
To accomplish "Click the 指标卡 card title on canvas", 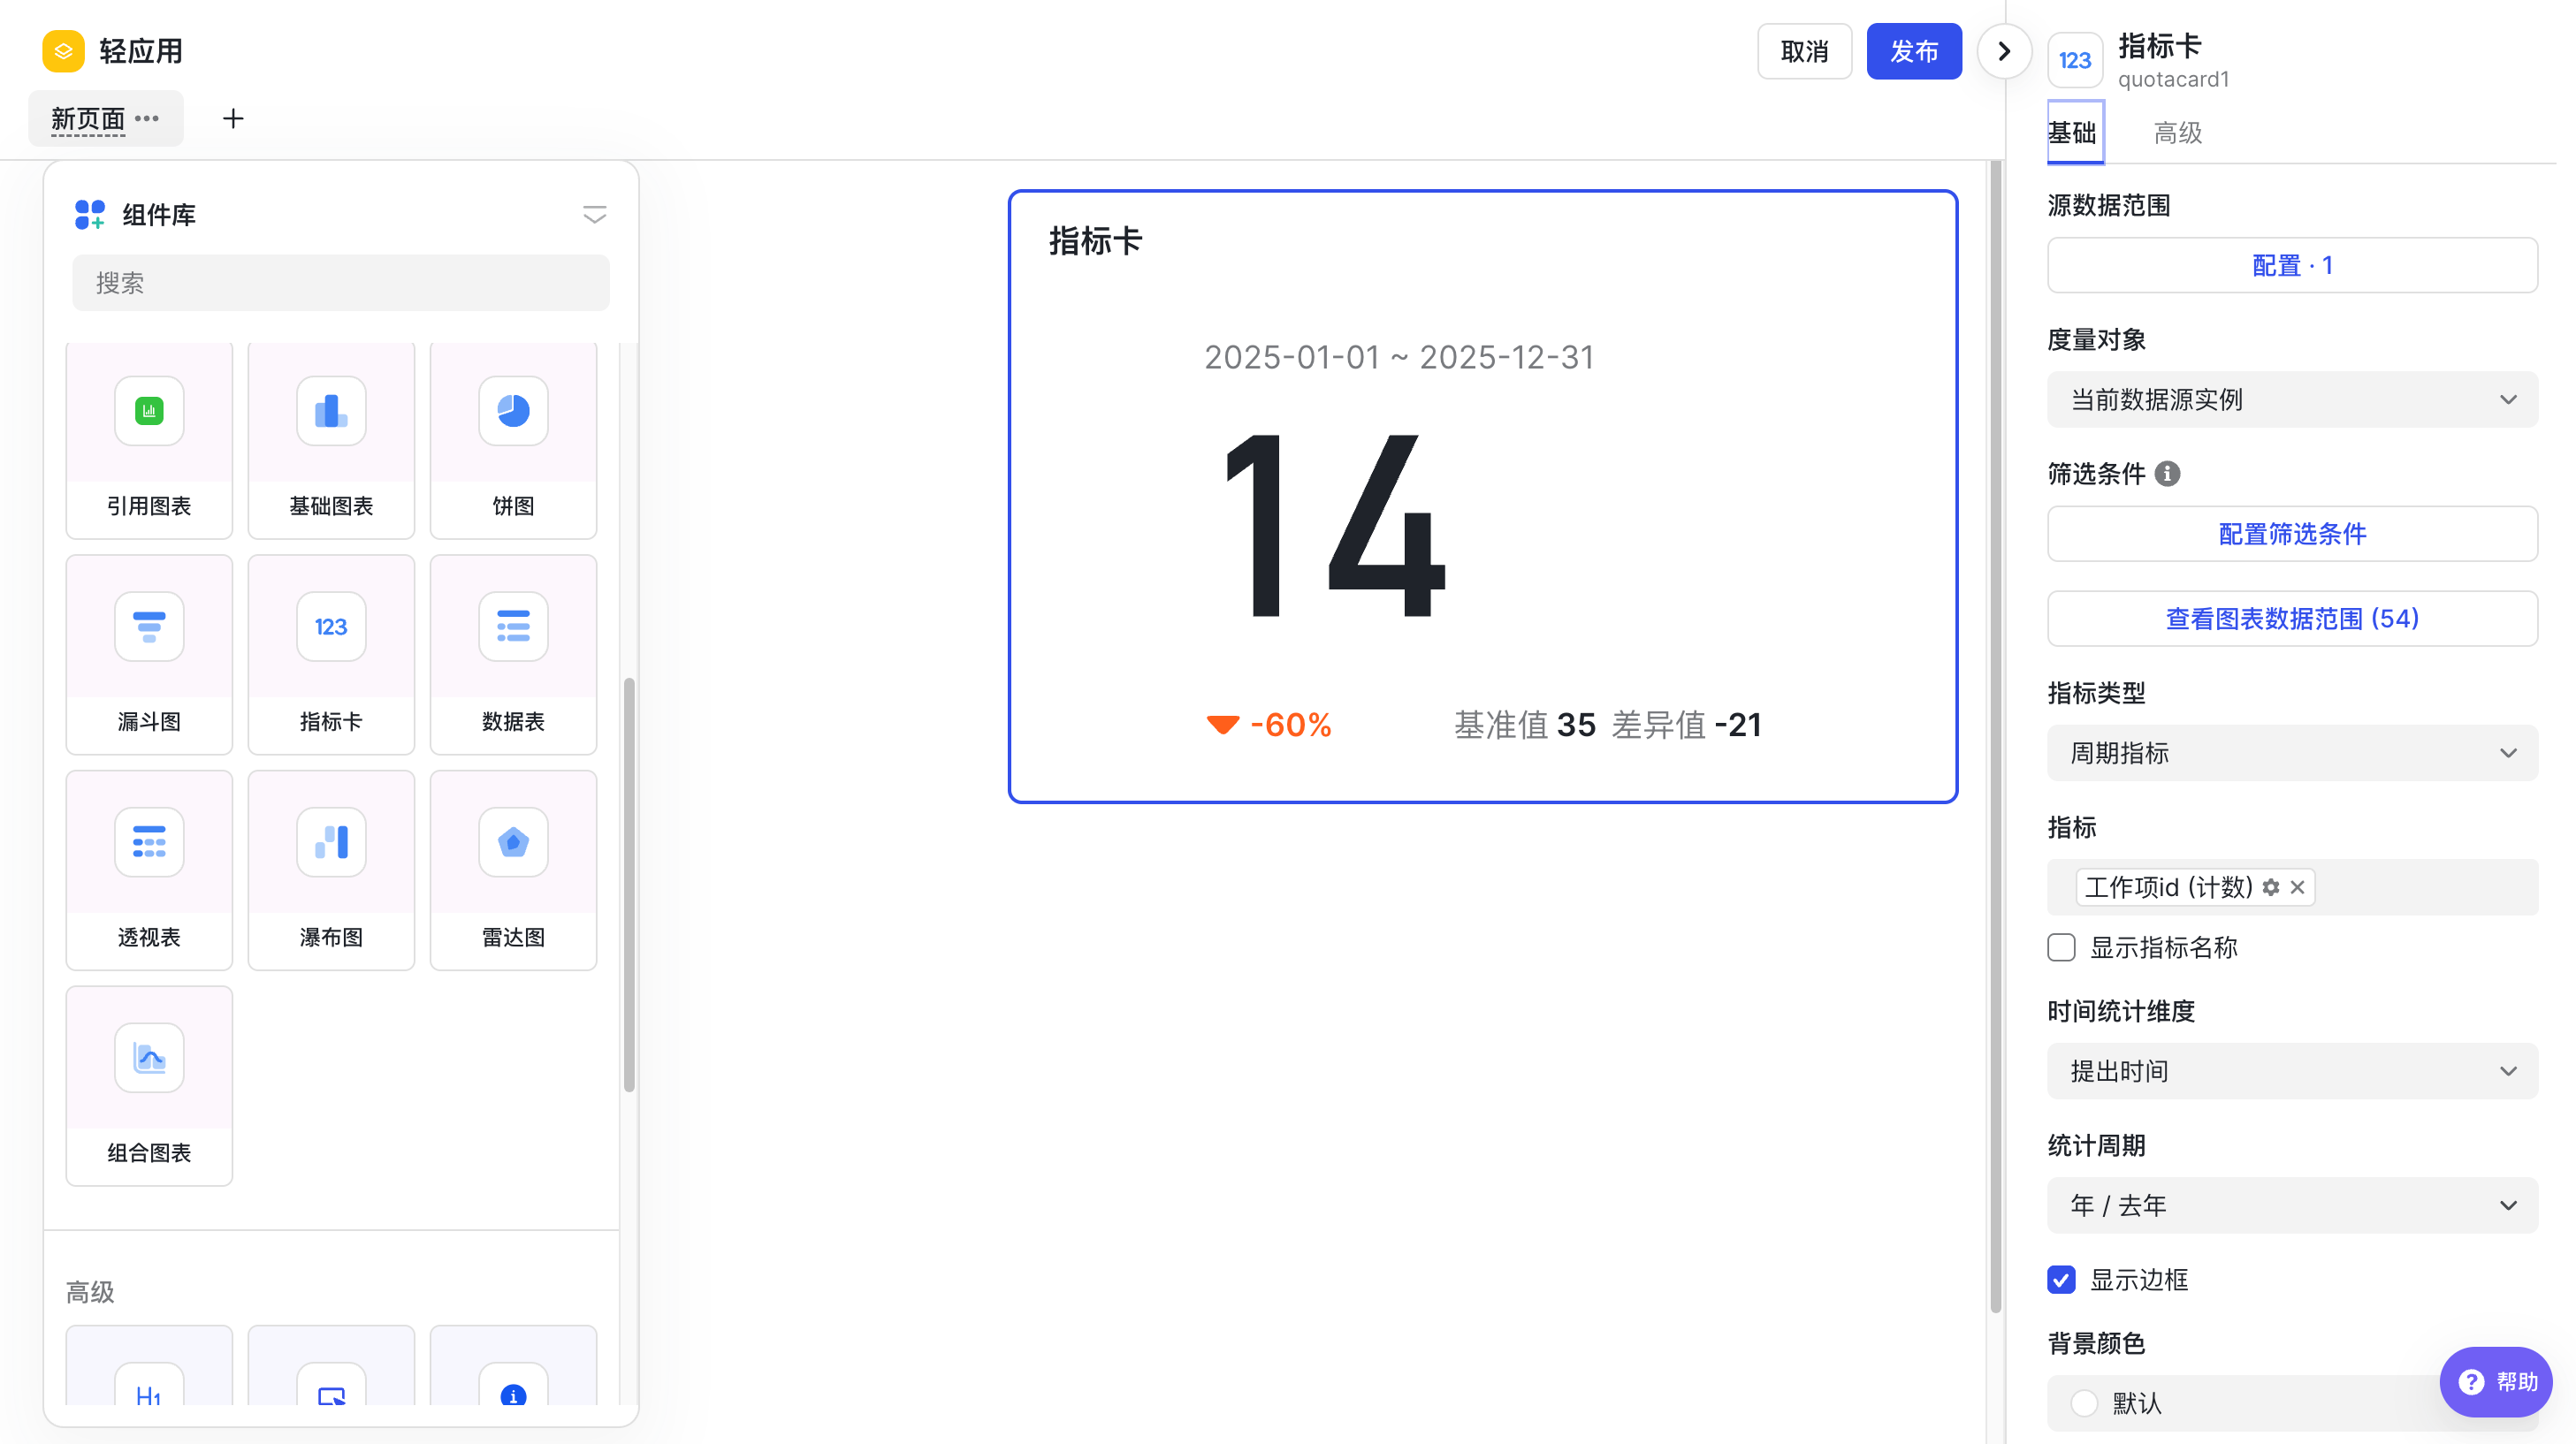I will tap(1095, 241).
